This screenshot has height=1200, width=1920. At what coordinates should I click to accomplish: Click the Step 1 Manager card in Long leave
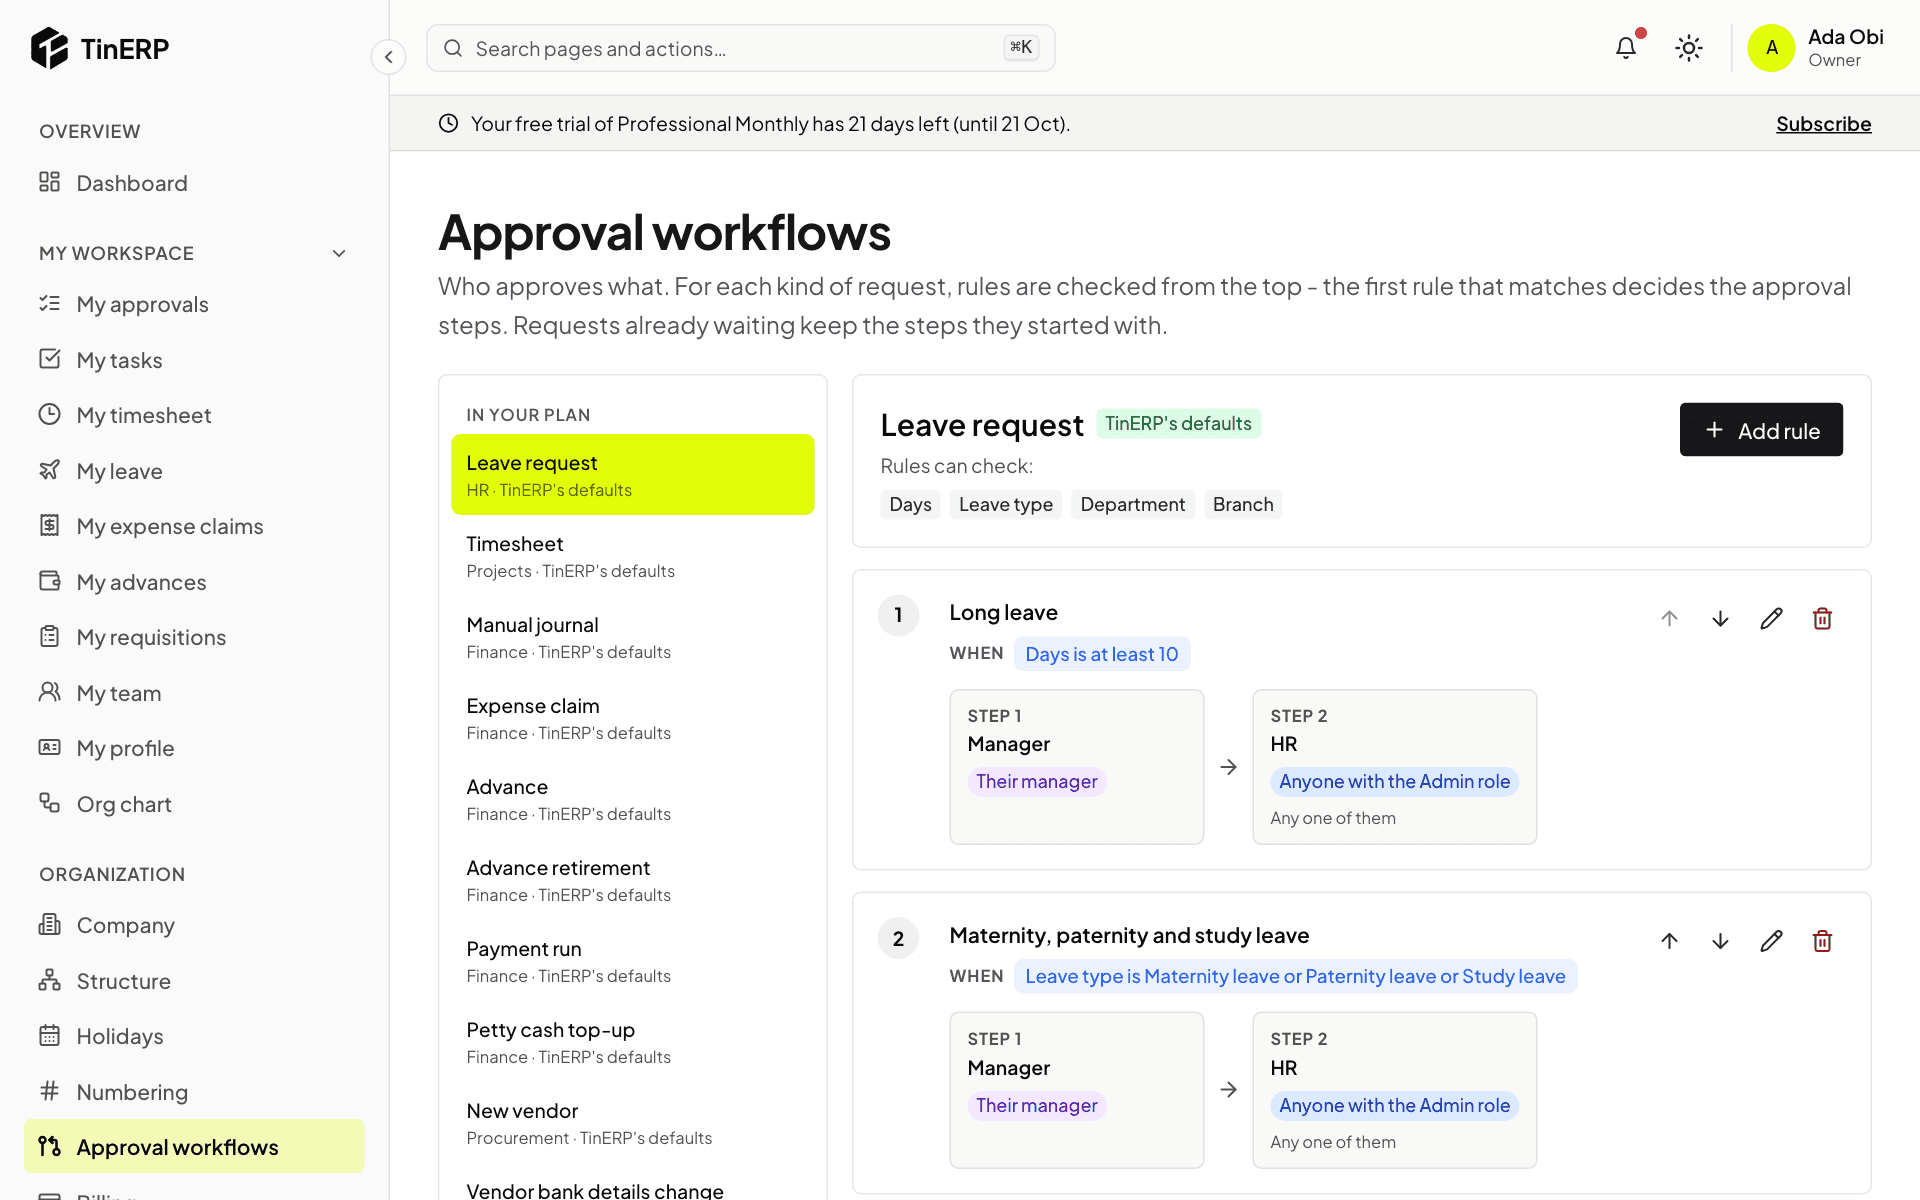point(1076,767)
